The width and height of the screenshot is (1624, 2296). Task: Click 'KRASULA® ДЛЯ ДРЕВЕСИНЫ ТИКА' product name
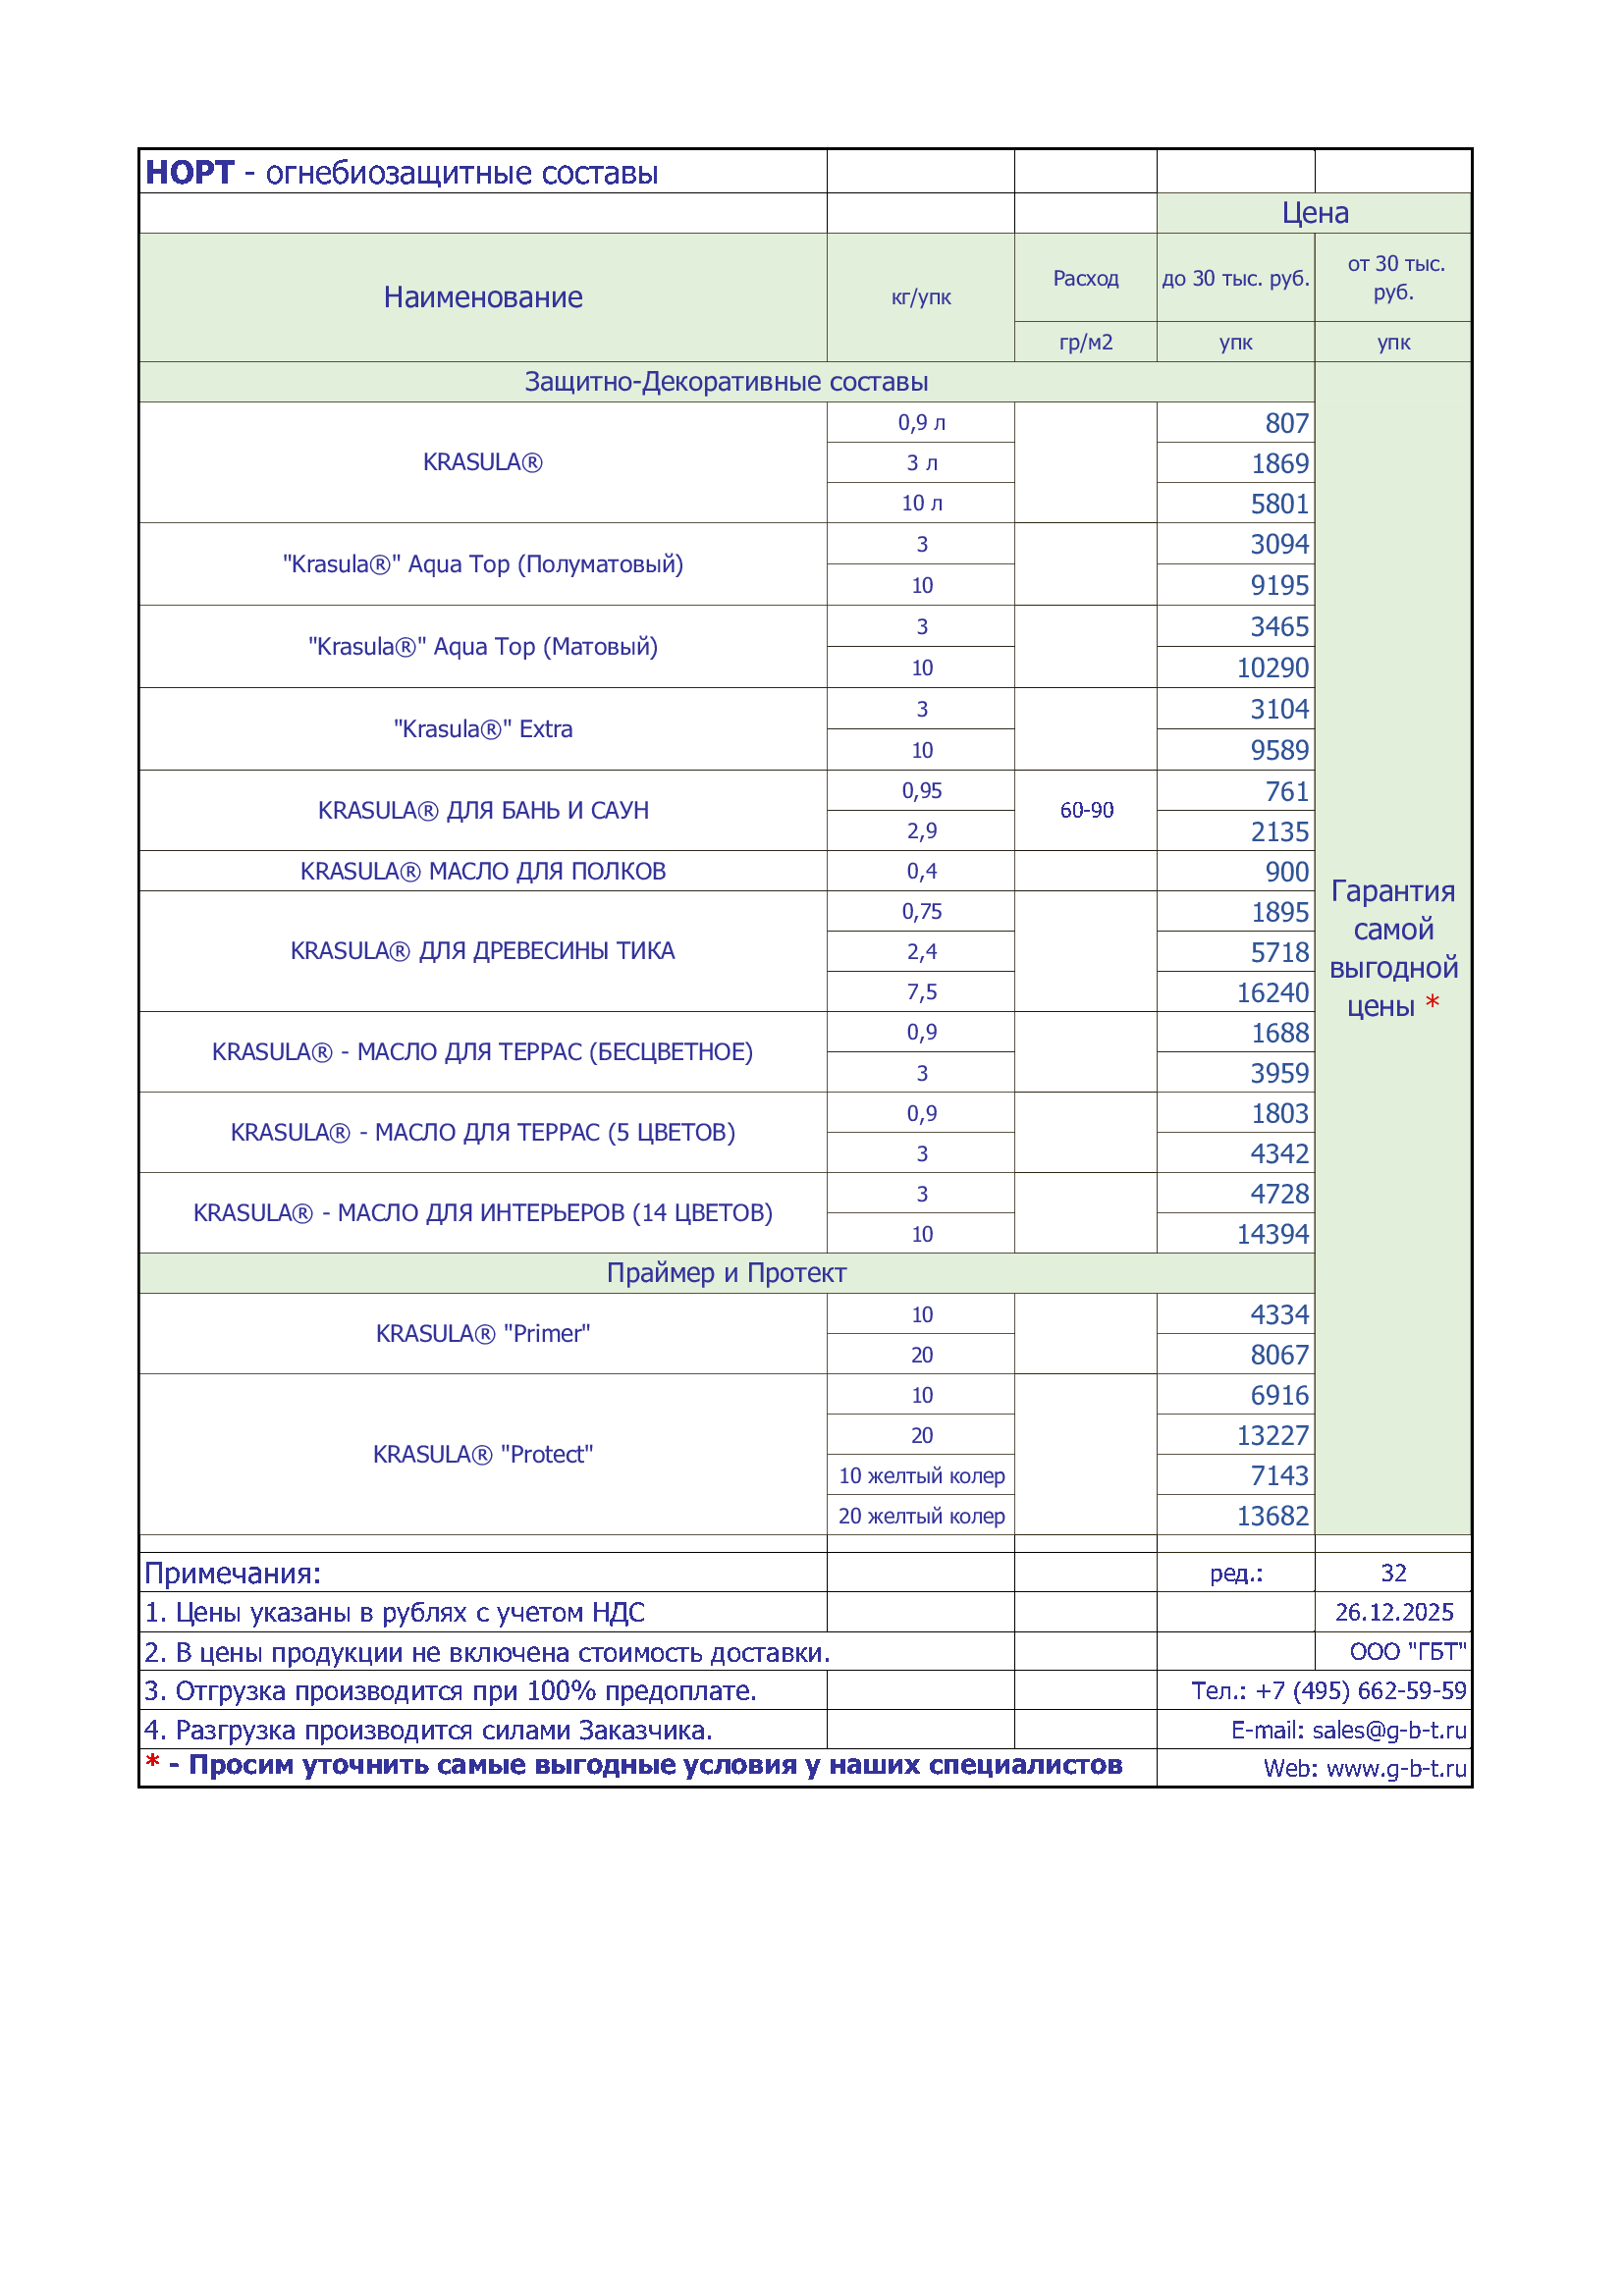(x=483, y=951)
